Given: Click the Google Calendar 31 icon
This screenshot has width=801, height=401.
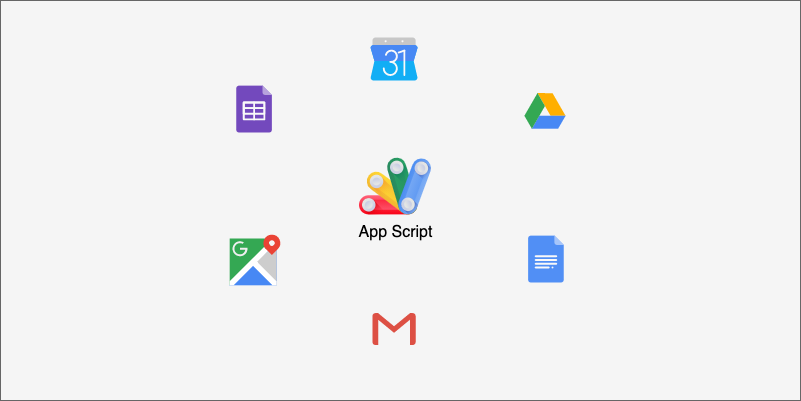Looking at the screenshot, I should coord(394,59).
